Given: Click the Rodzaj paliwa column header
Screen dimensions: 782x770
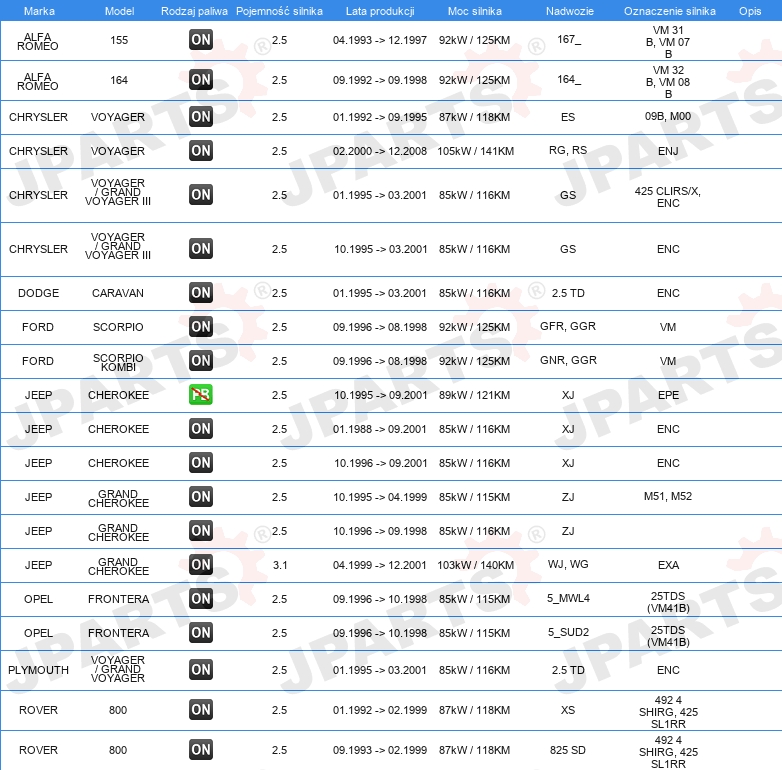Looking at the screenshot, I should point(194,11).
